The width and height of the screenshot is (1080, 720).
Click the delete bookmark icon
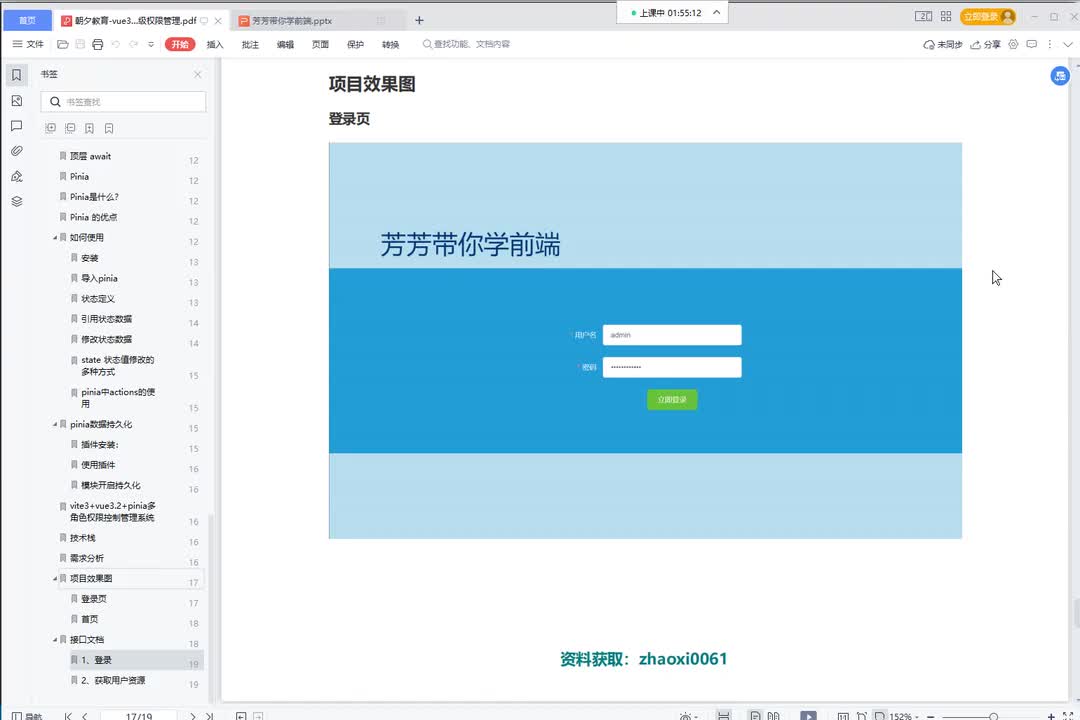click(109, 128)
